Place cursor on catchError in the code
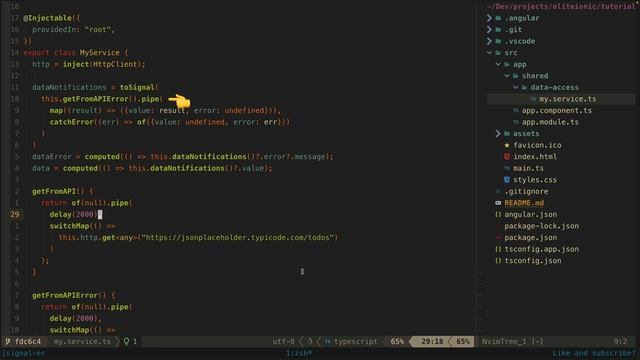The height and width of the screenshot is (360, 640). (x=71, y=122)
